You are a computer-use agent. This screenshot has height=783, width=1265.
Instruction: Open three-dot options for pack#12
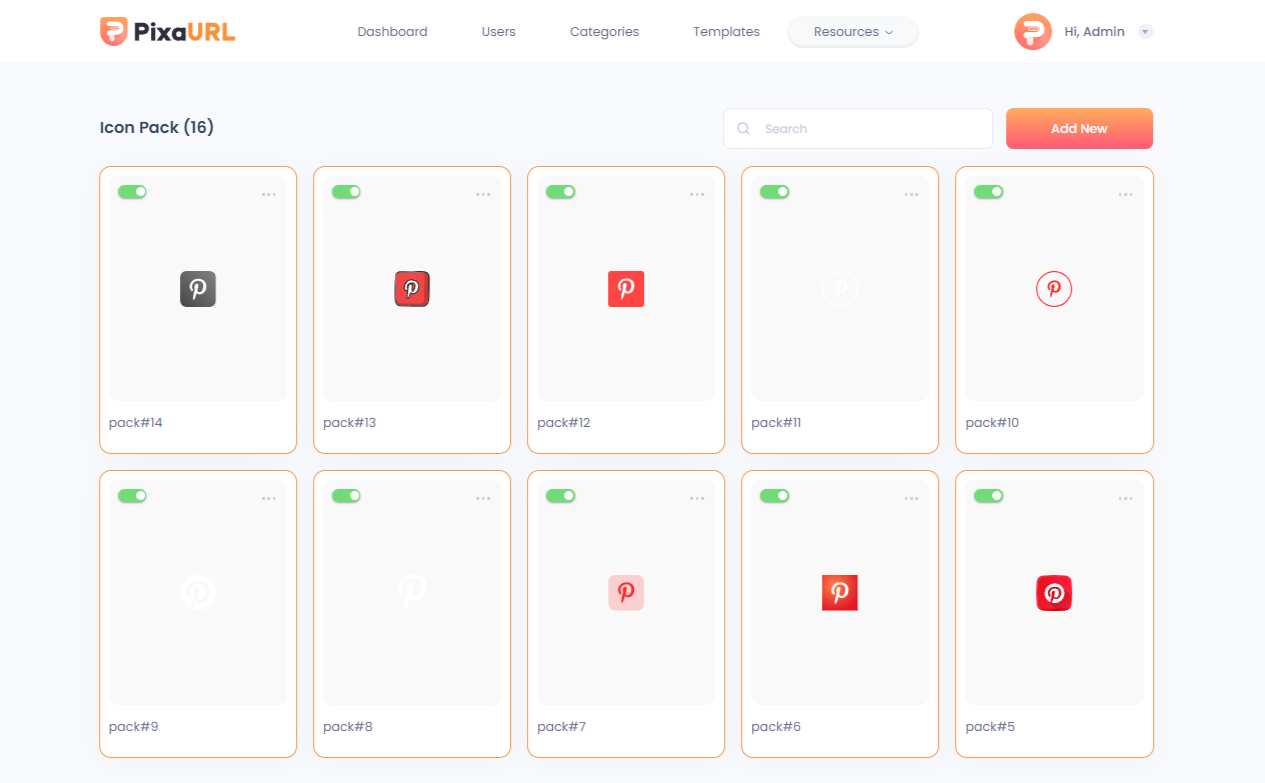coord(697,194)
